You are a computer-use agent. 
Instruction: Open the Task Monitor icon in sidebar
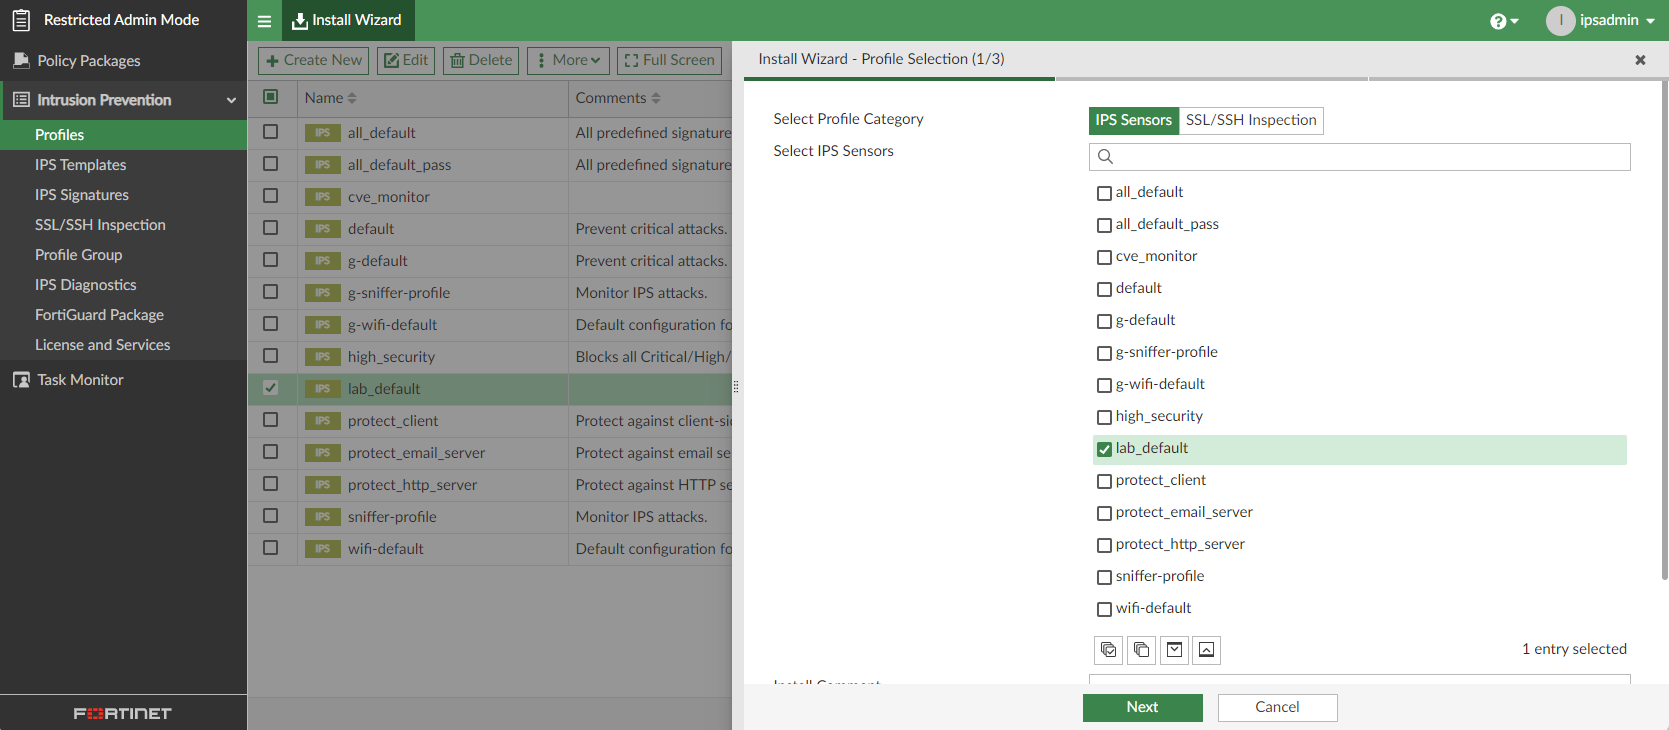21,380
